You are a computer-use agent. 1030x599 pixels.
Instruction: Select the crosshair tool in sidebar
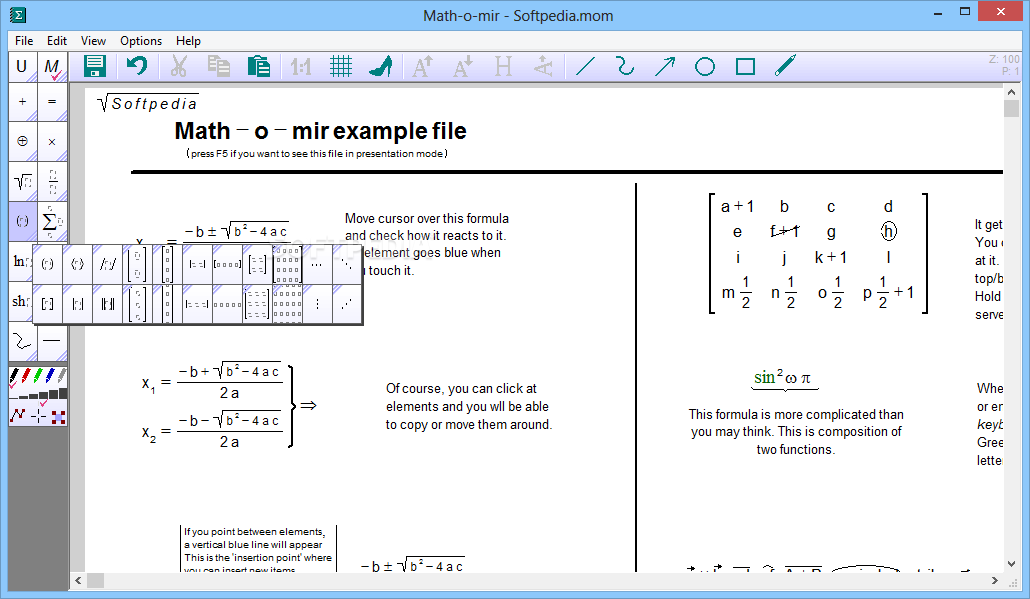[39, 415]
